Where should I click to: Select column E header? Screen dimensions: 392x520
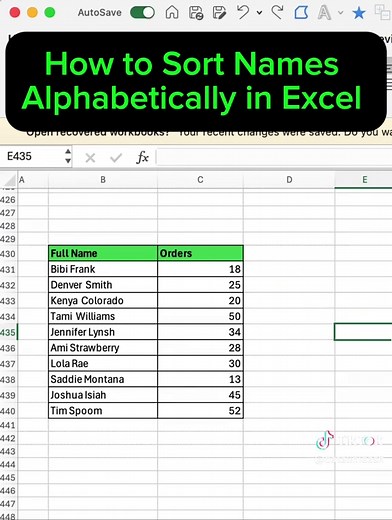pos(363,180)
